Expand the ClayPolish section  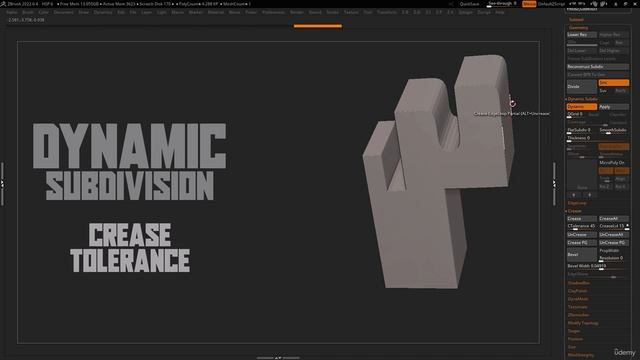click(x=578, y=291)
